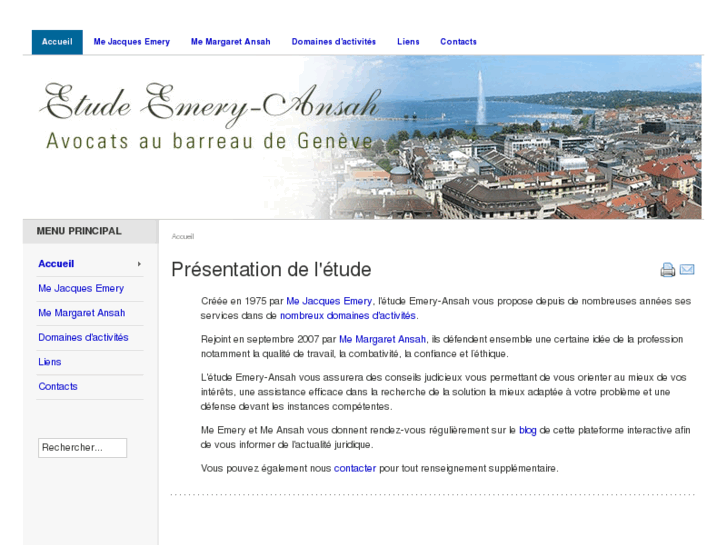Open Domaines d'activités in top navigation
727x545 pixels.
tap(333, 42)
